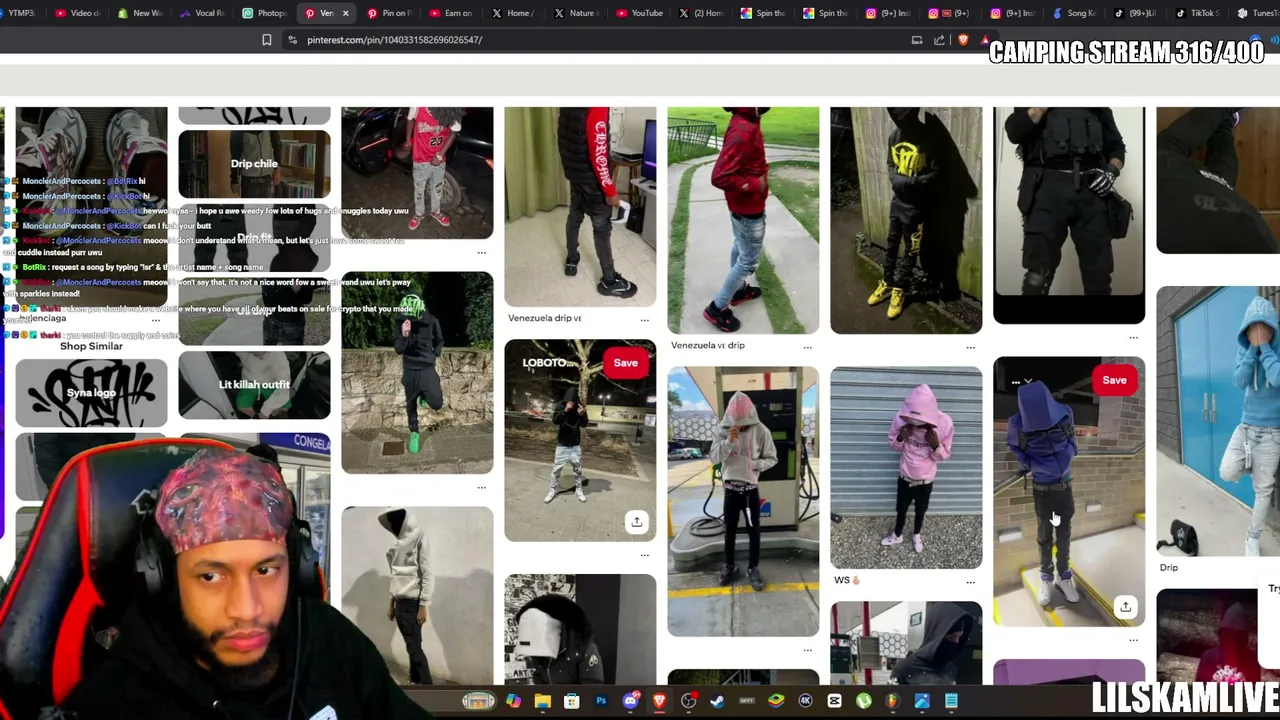Open Photos app from taskbar
This screenshot has height=720, width=1280.
tap(922, 701)
